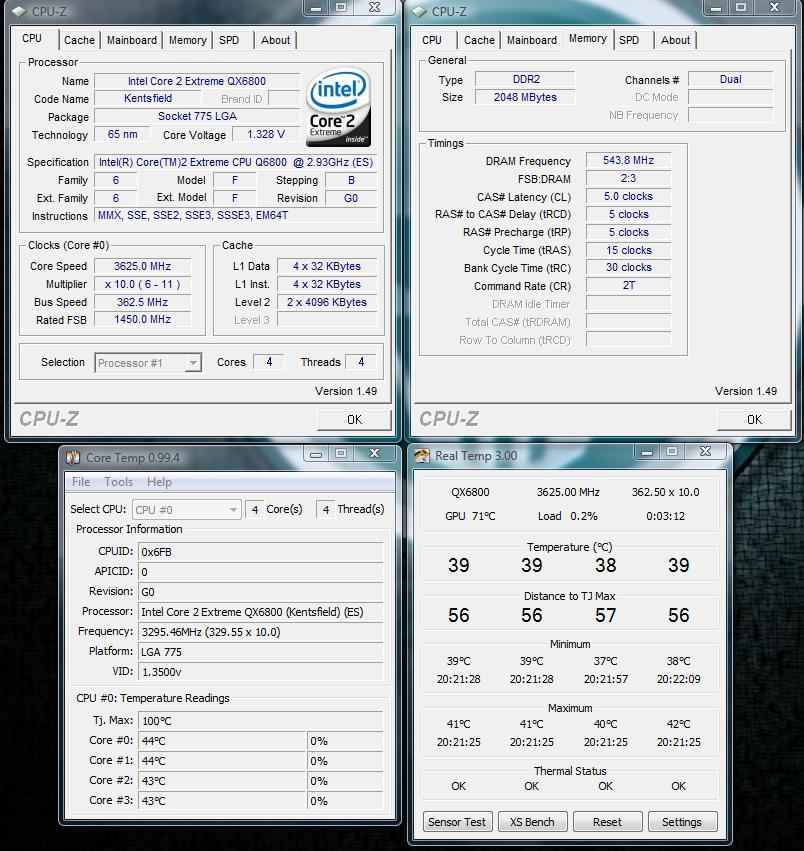The height and width of the screenshot is (851, 804).
Task: Click Tj. Max field 100°C
Action: [x=261, y=721]
